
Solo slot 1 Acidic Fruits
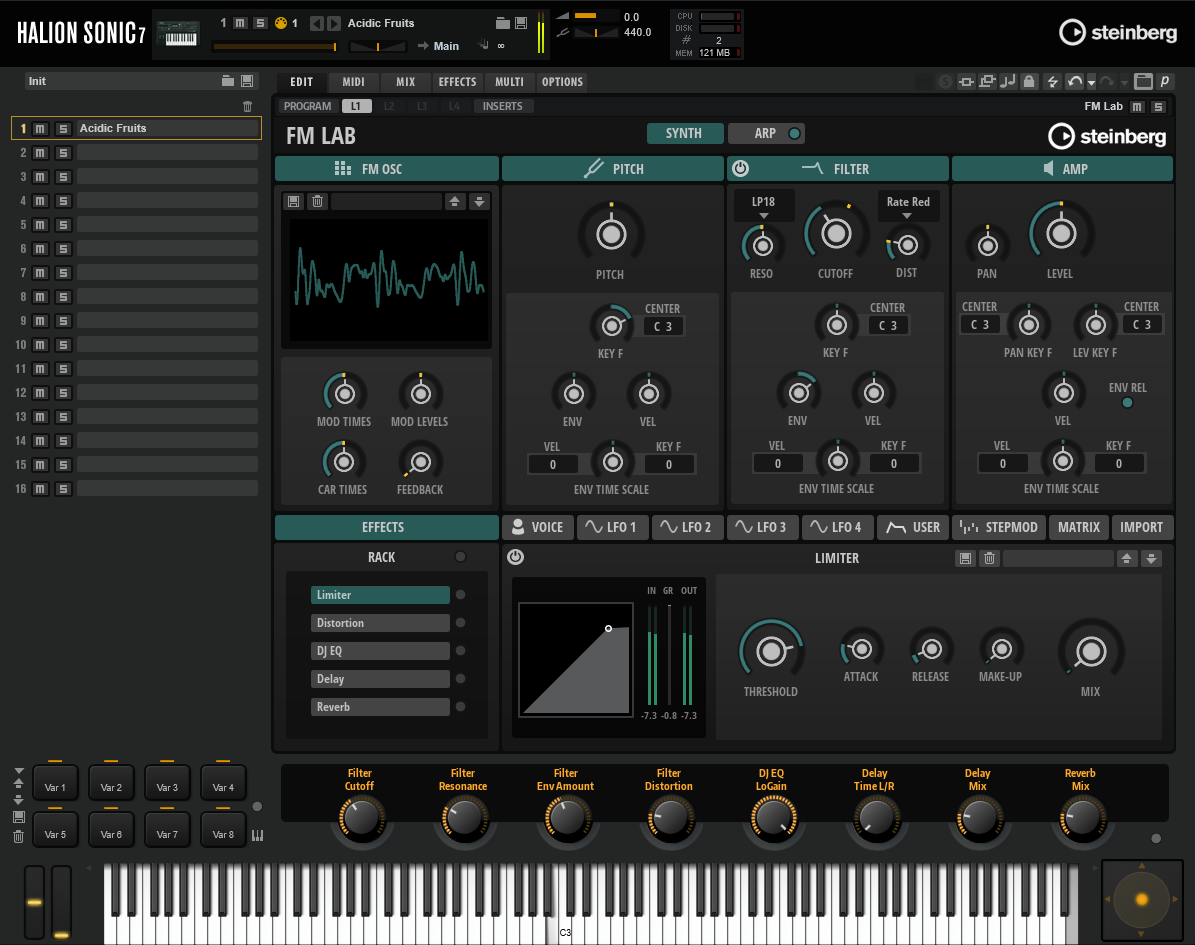pyautogui.click(x=63, y=129)
